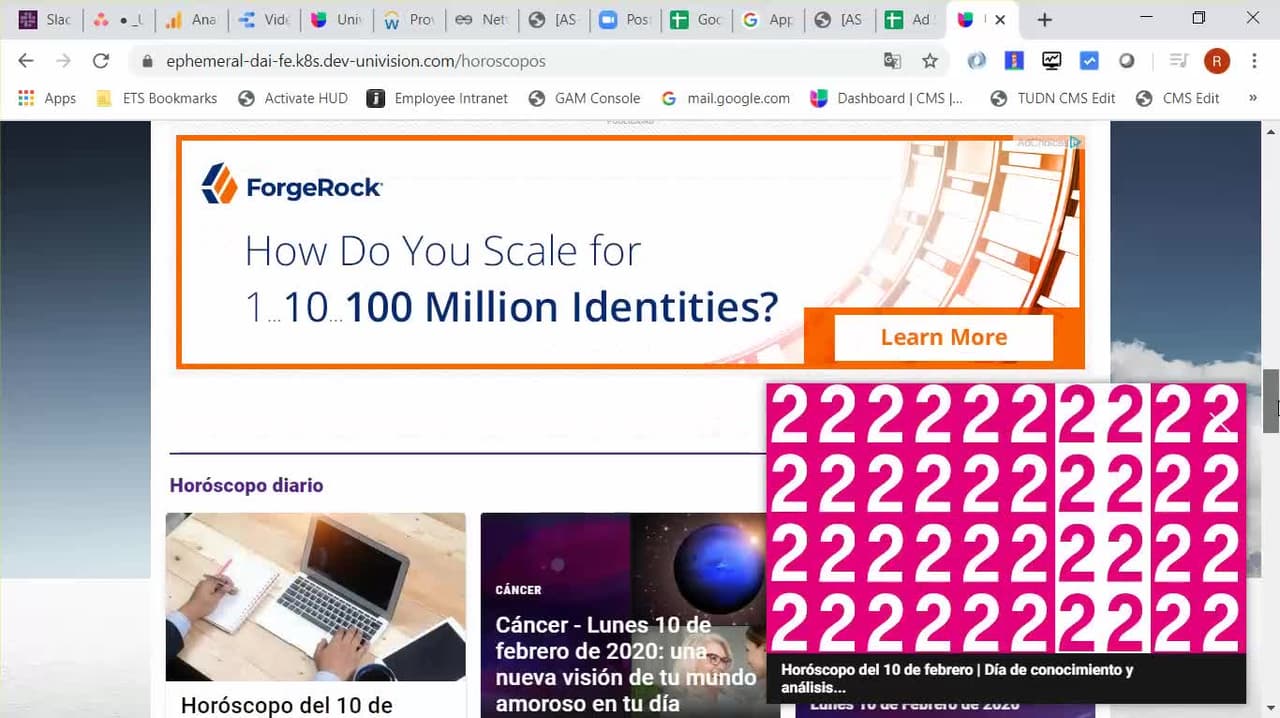Bookmark this page with the star icon
This screenshot has height=718, width=1280.
[x=930, y=61]
